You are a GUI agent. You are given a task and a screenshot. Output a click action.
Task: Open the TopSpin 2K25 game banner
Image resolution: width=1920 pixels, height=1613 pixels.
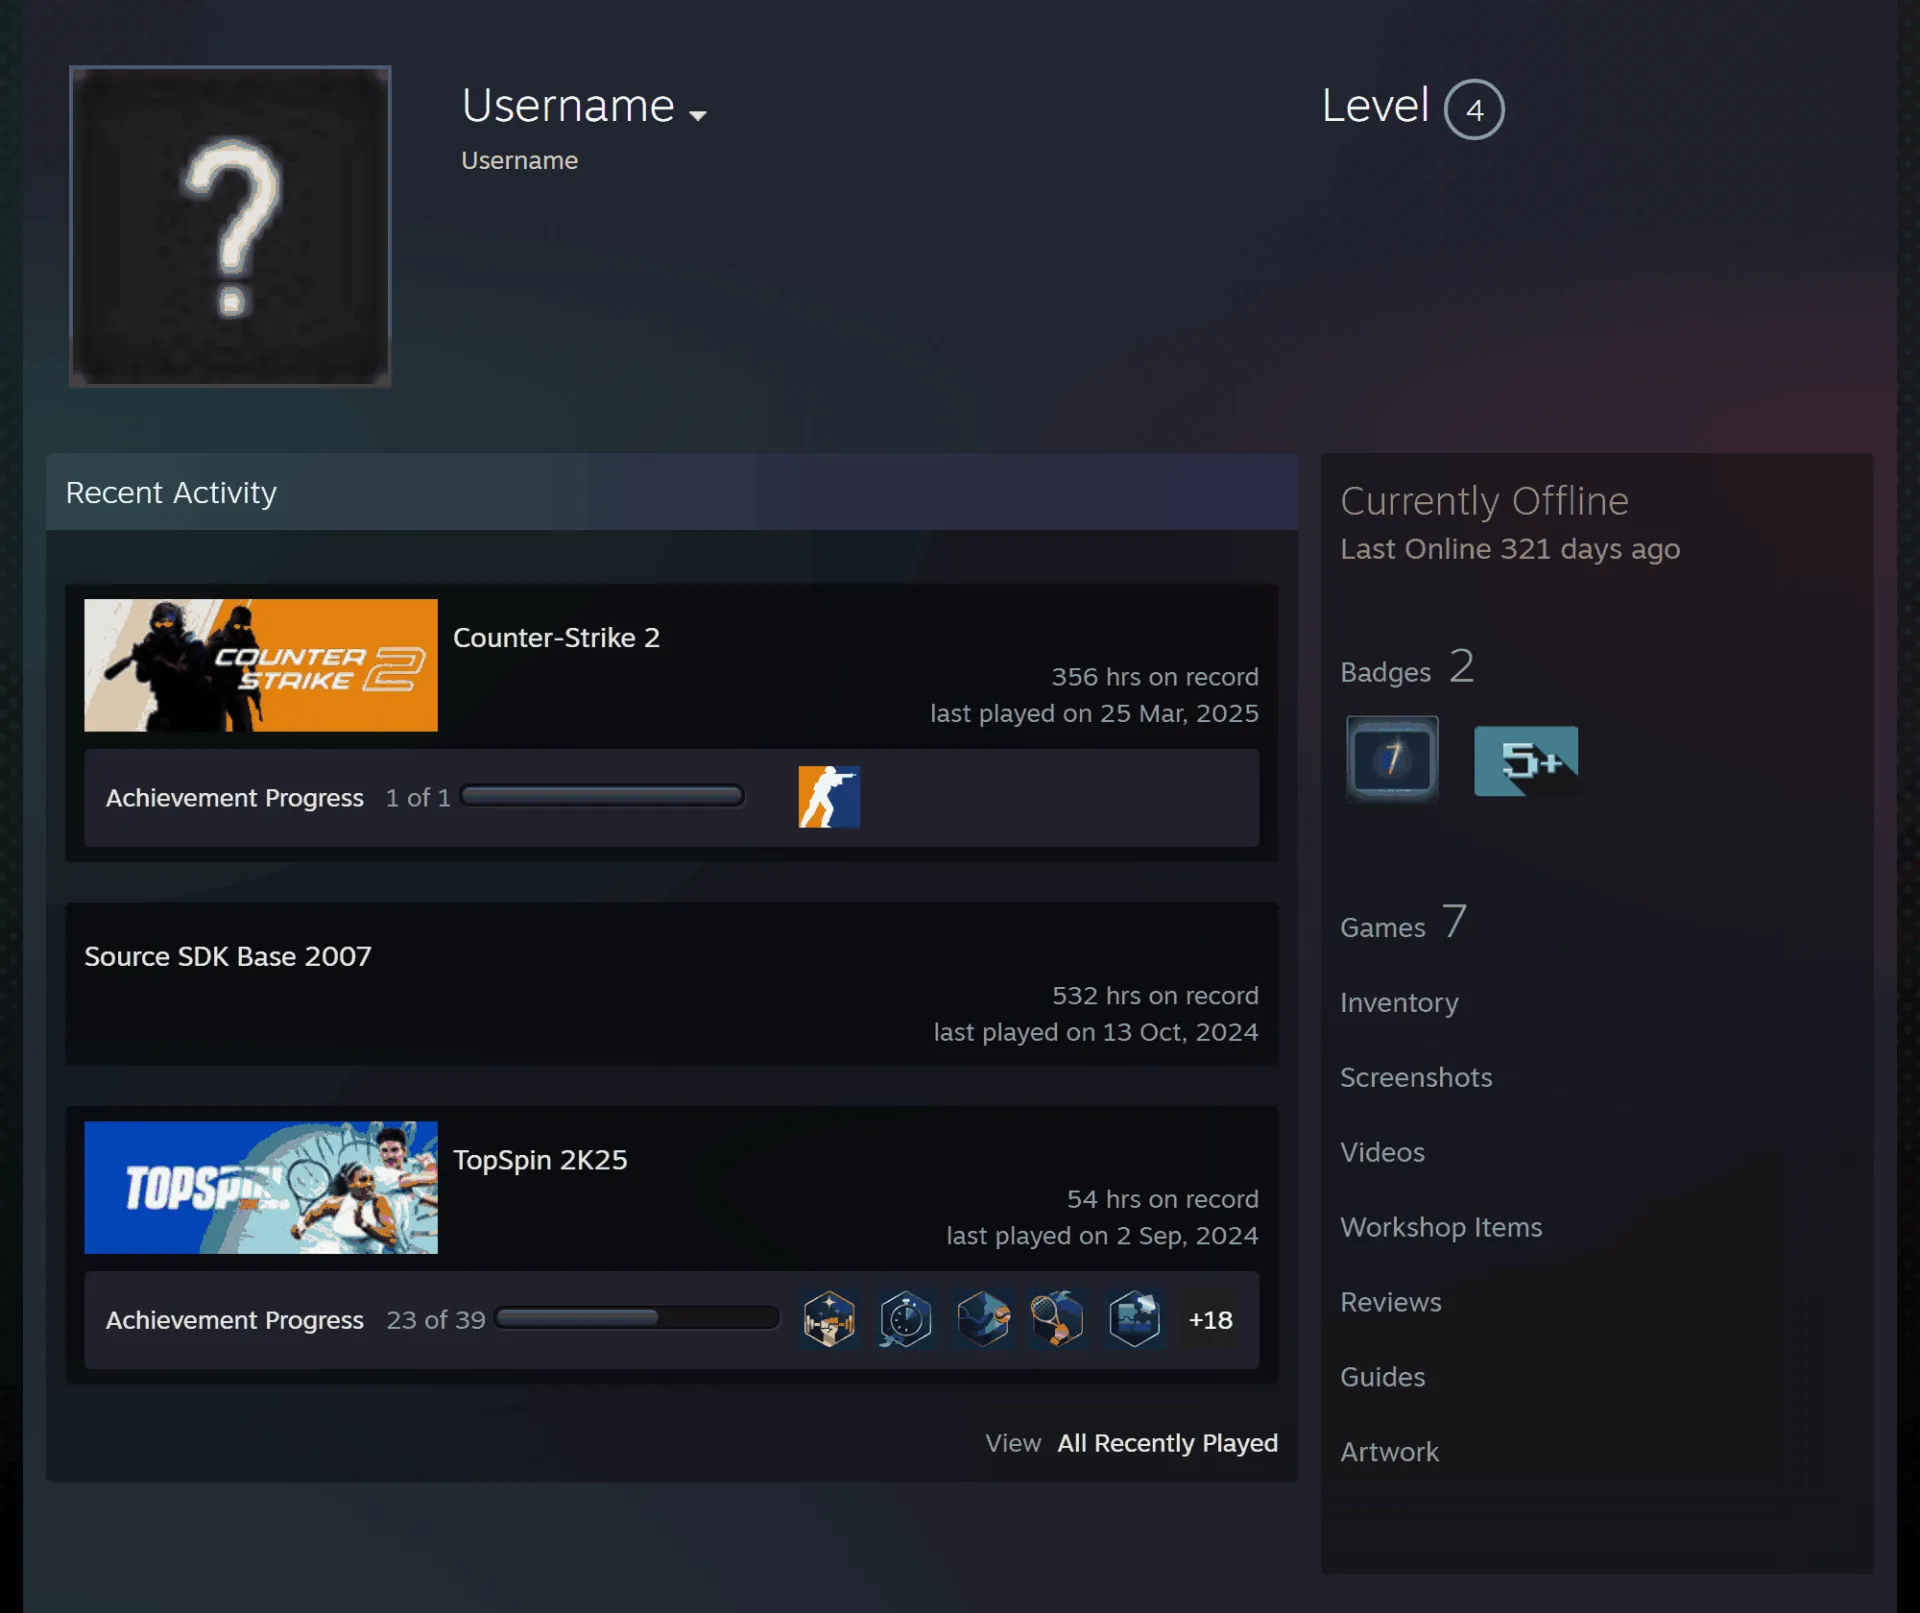click(261, 1187)
